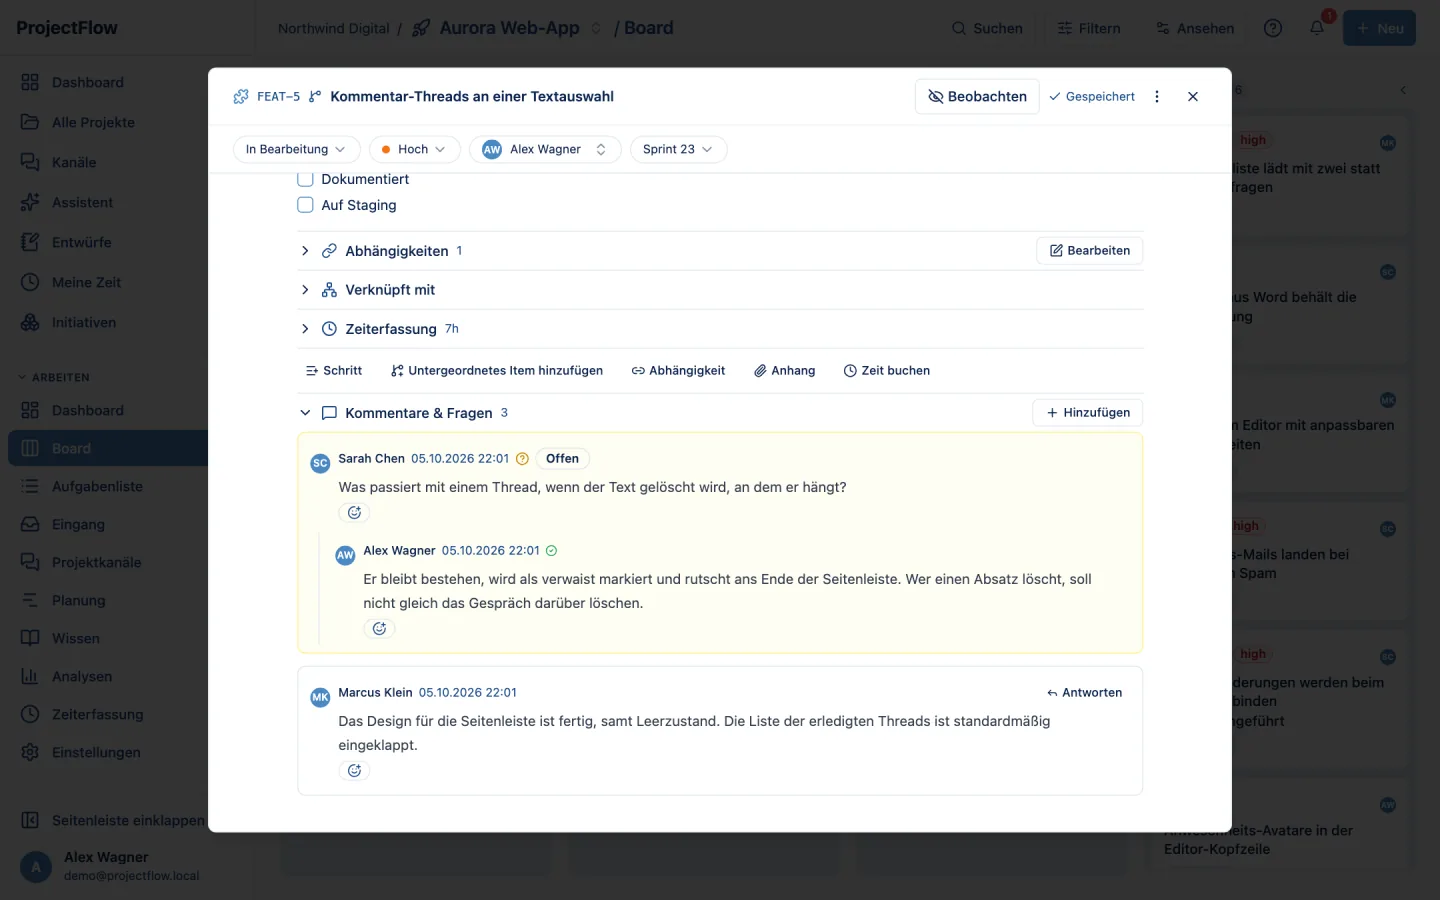The image size is (1440, 900).
Task: Expand the Zeiterfassung section
Action: tap(305, 329)
